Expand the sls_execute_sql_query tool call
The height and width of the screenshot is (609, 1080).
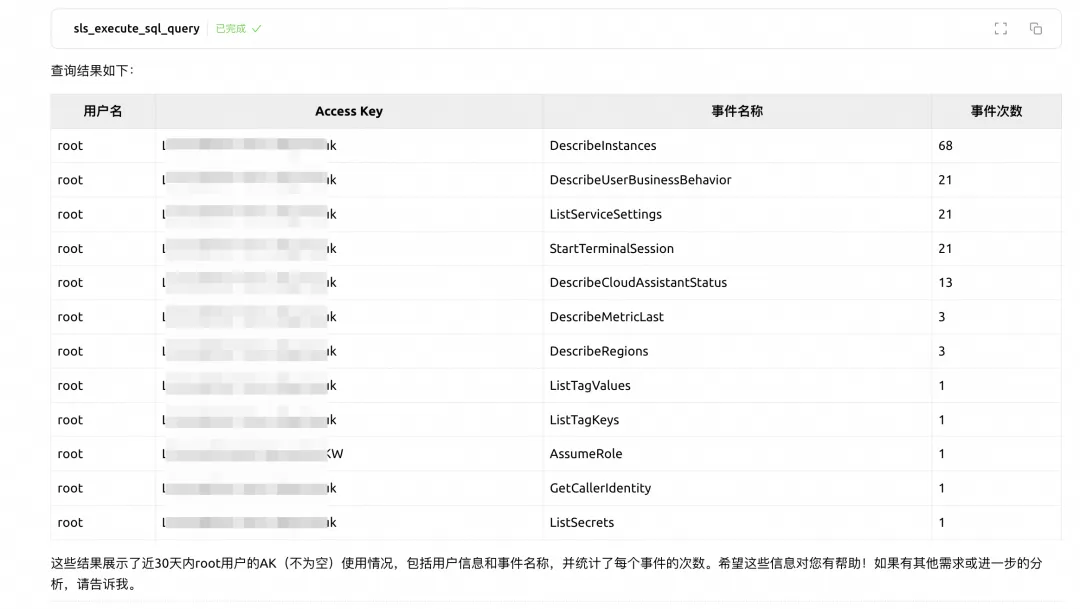(136, 29)
